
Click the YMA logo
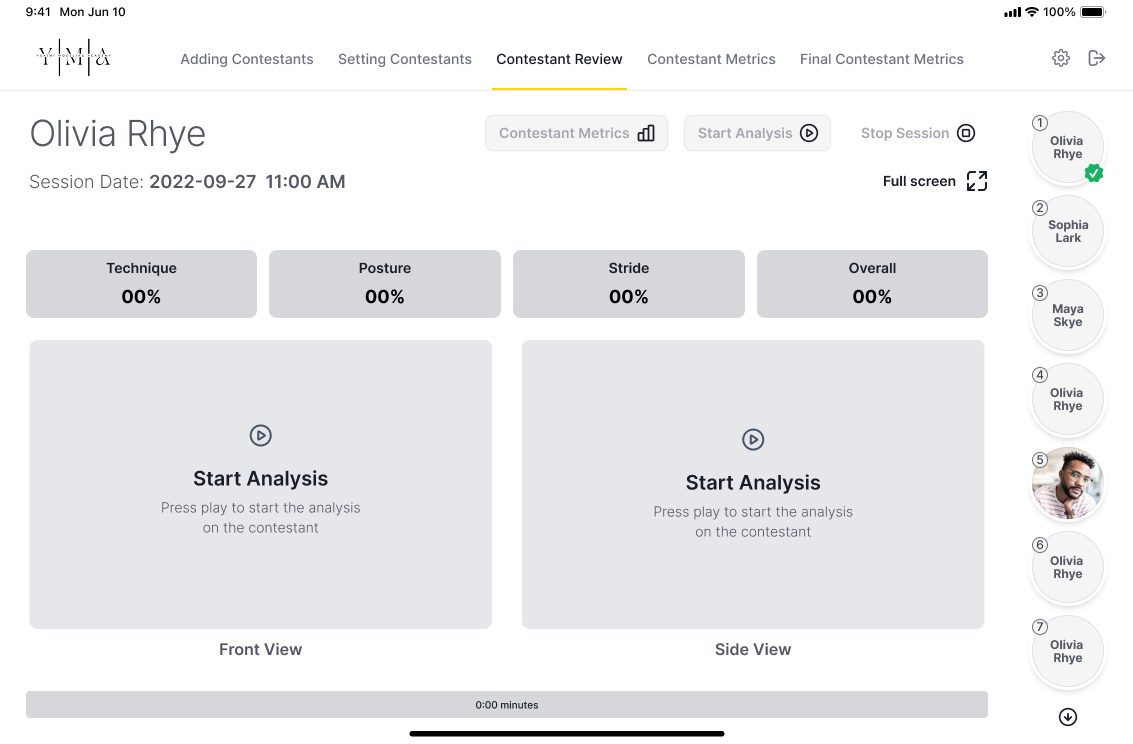tap(74, 57)
